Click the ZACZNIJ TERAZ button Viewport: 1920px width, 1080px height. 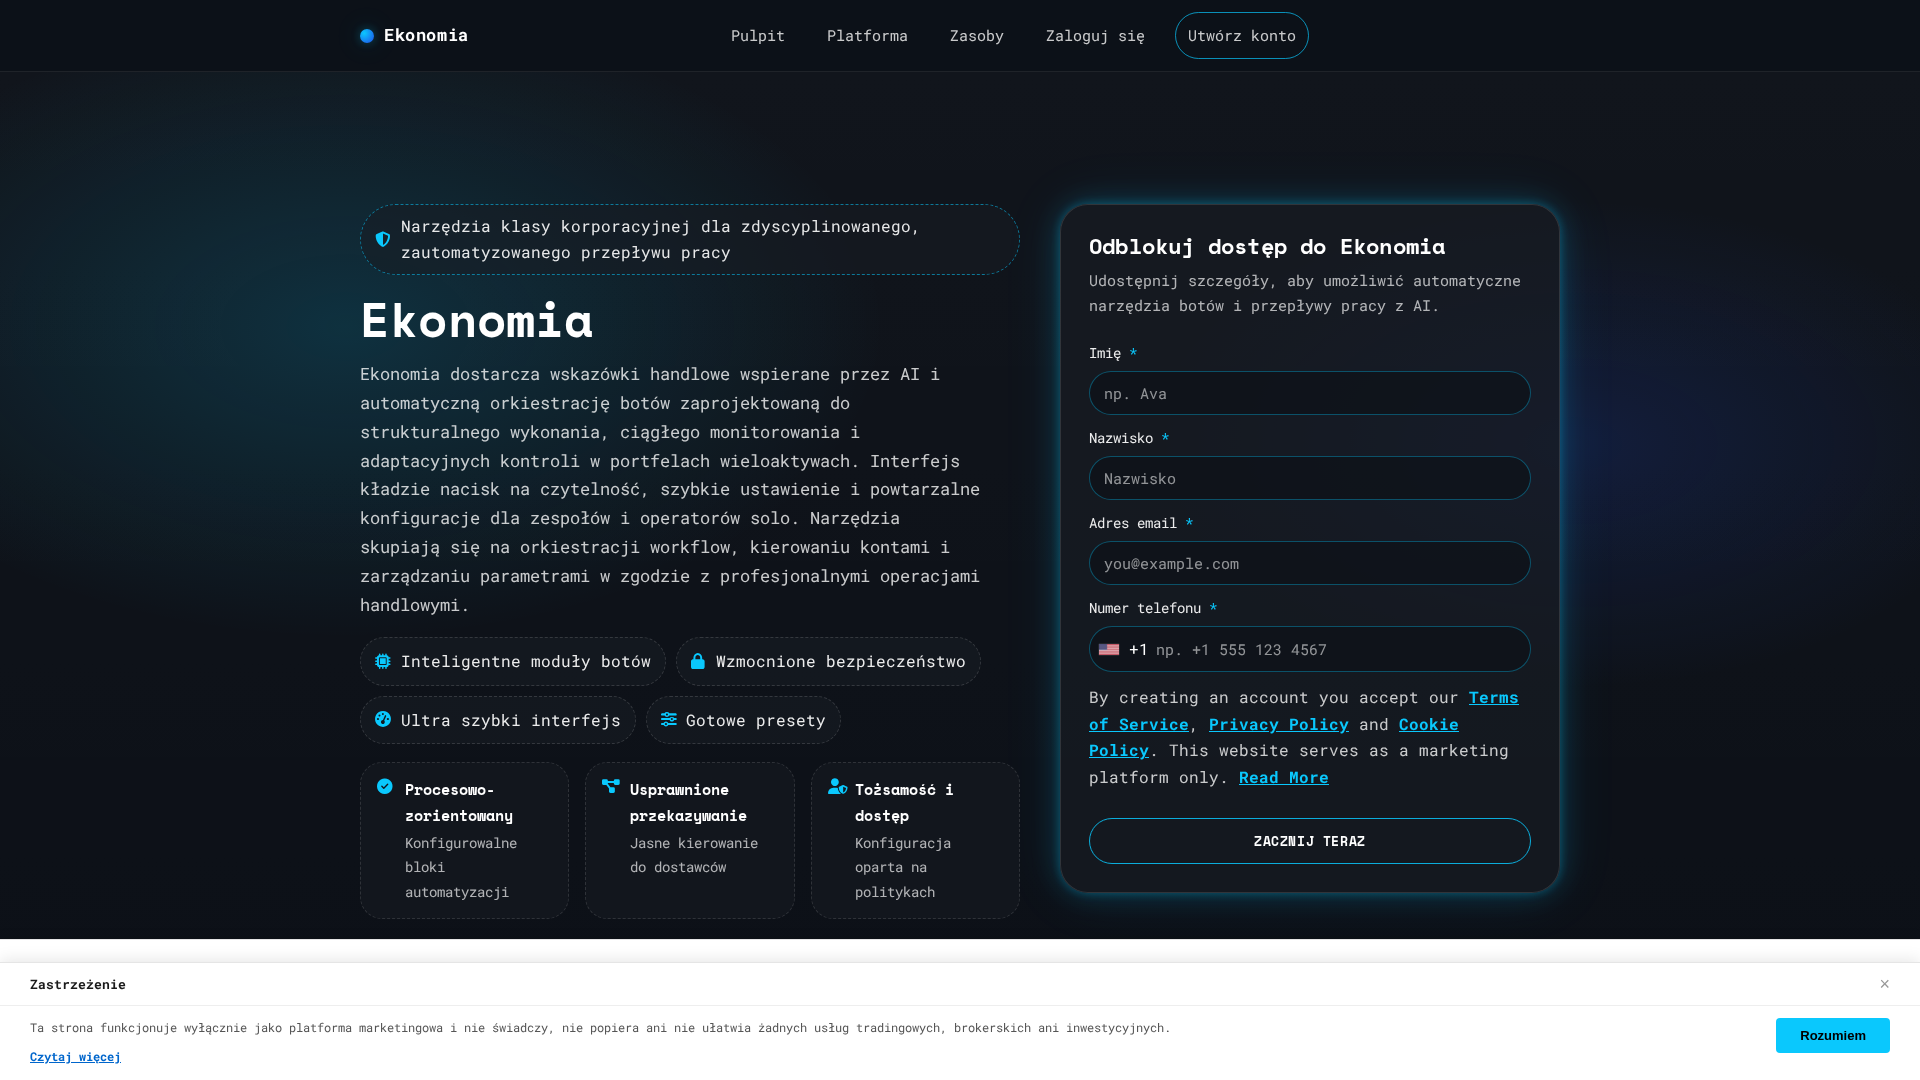[1309, 841]
